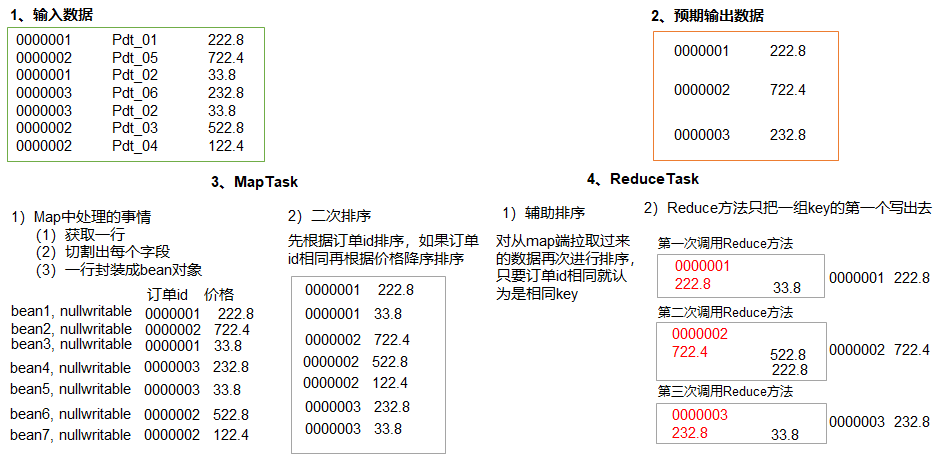941x454 pixels.
Task: Click the 3、MapTask heading
Action: click(254, 182)
